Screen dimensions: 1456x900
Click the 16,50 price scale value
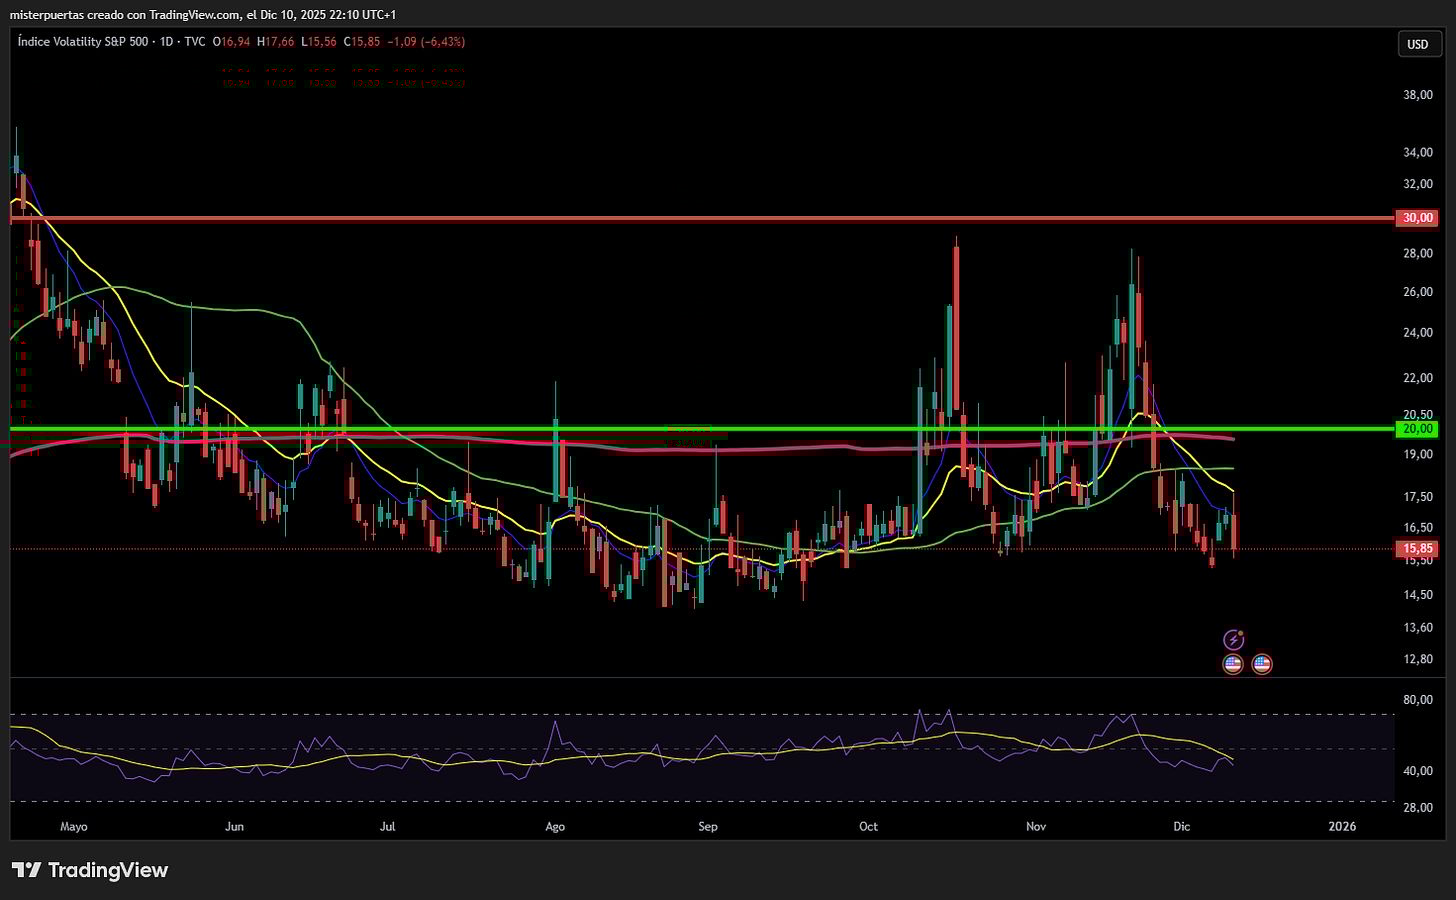click(x=1418, y=528)
